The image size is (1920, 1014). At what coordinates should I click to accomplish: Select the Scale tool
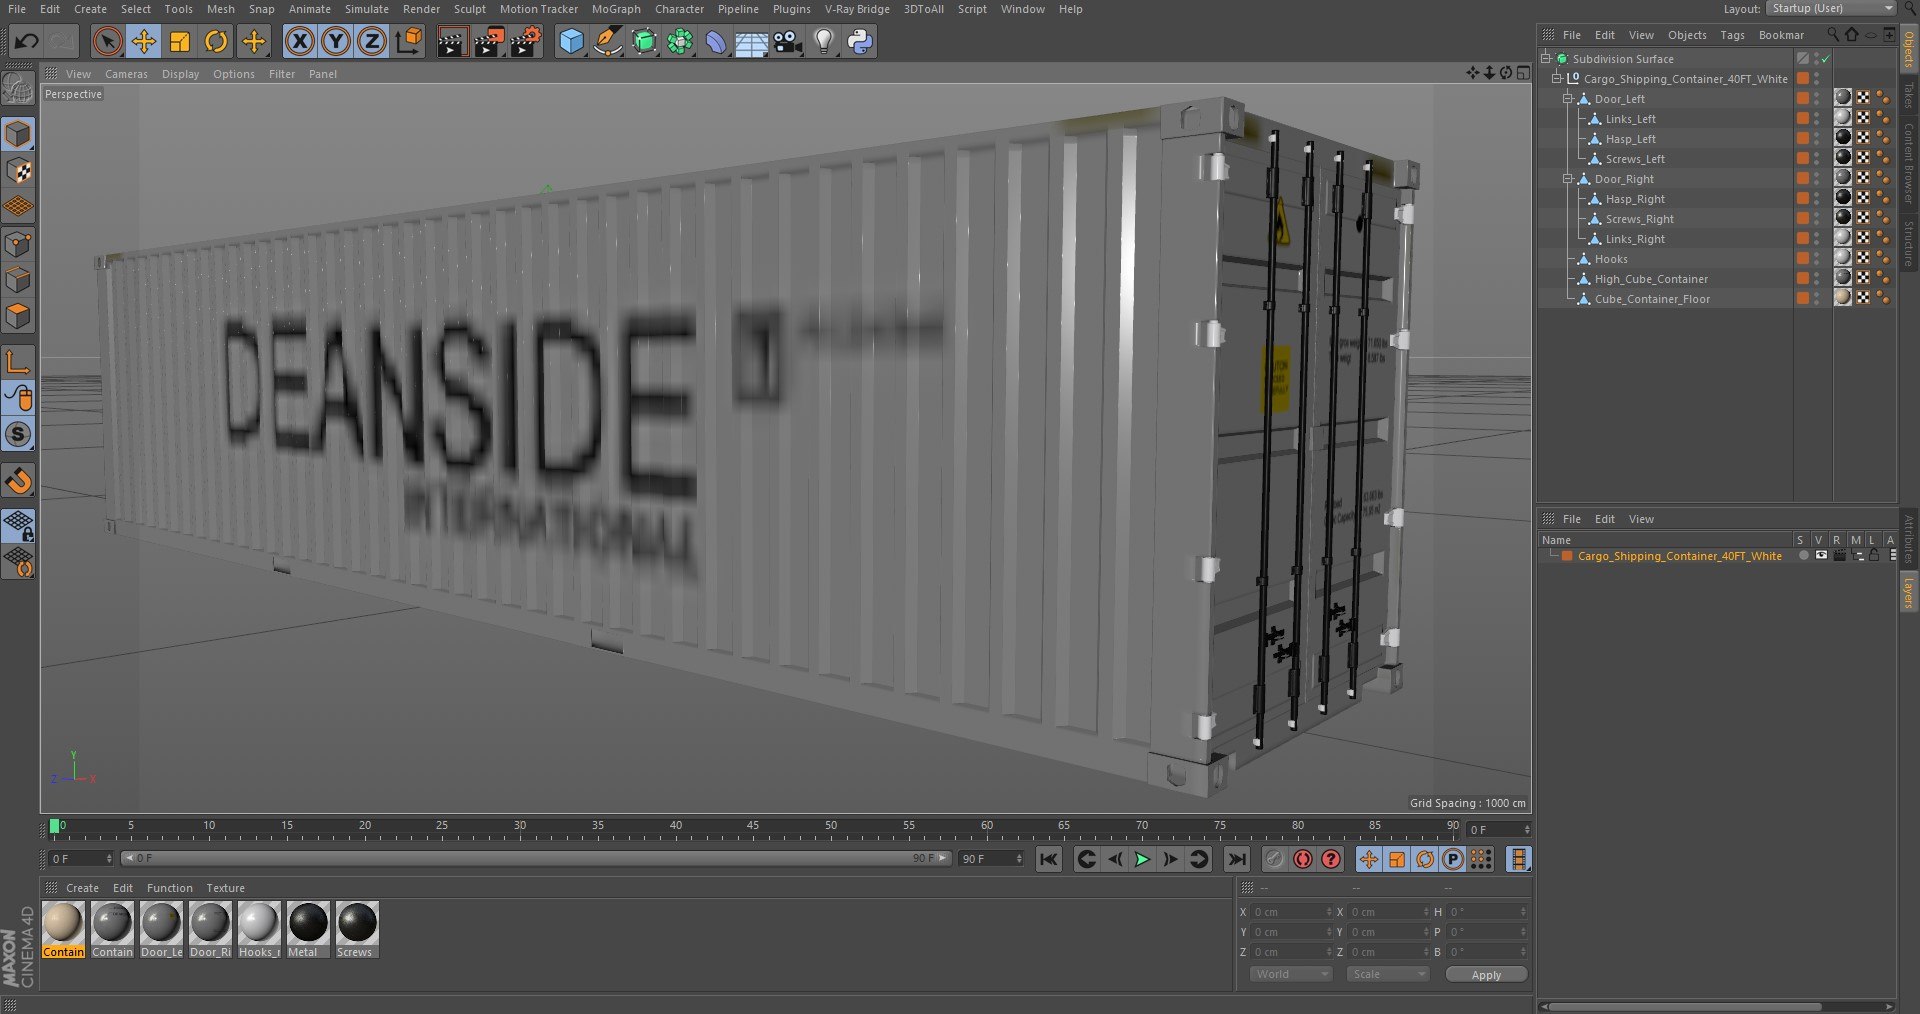click(180, 41)
